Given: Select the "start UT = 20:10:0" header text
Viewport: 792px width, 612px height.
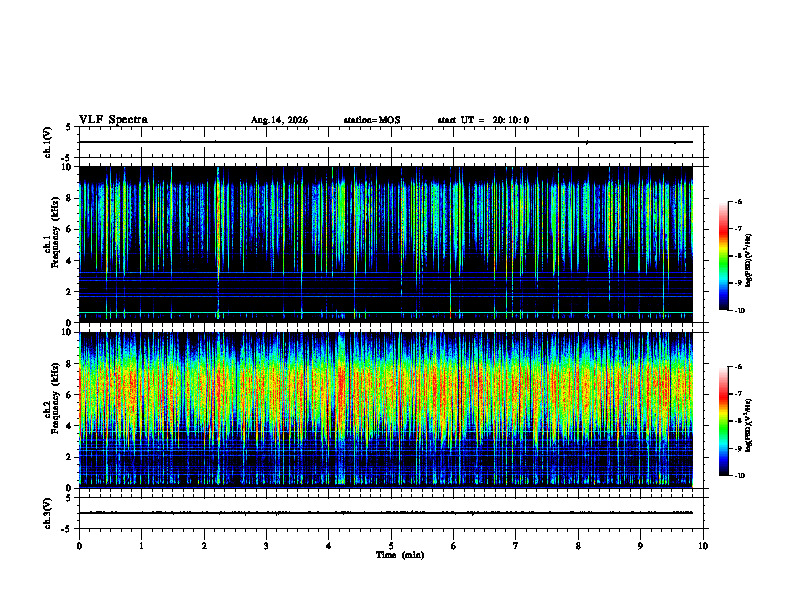Looking at the screenshot, I should tap(483, 120).
